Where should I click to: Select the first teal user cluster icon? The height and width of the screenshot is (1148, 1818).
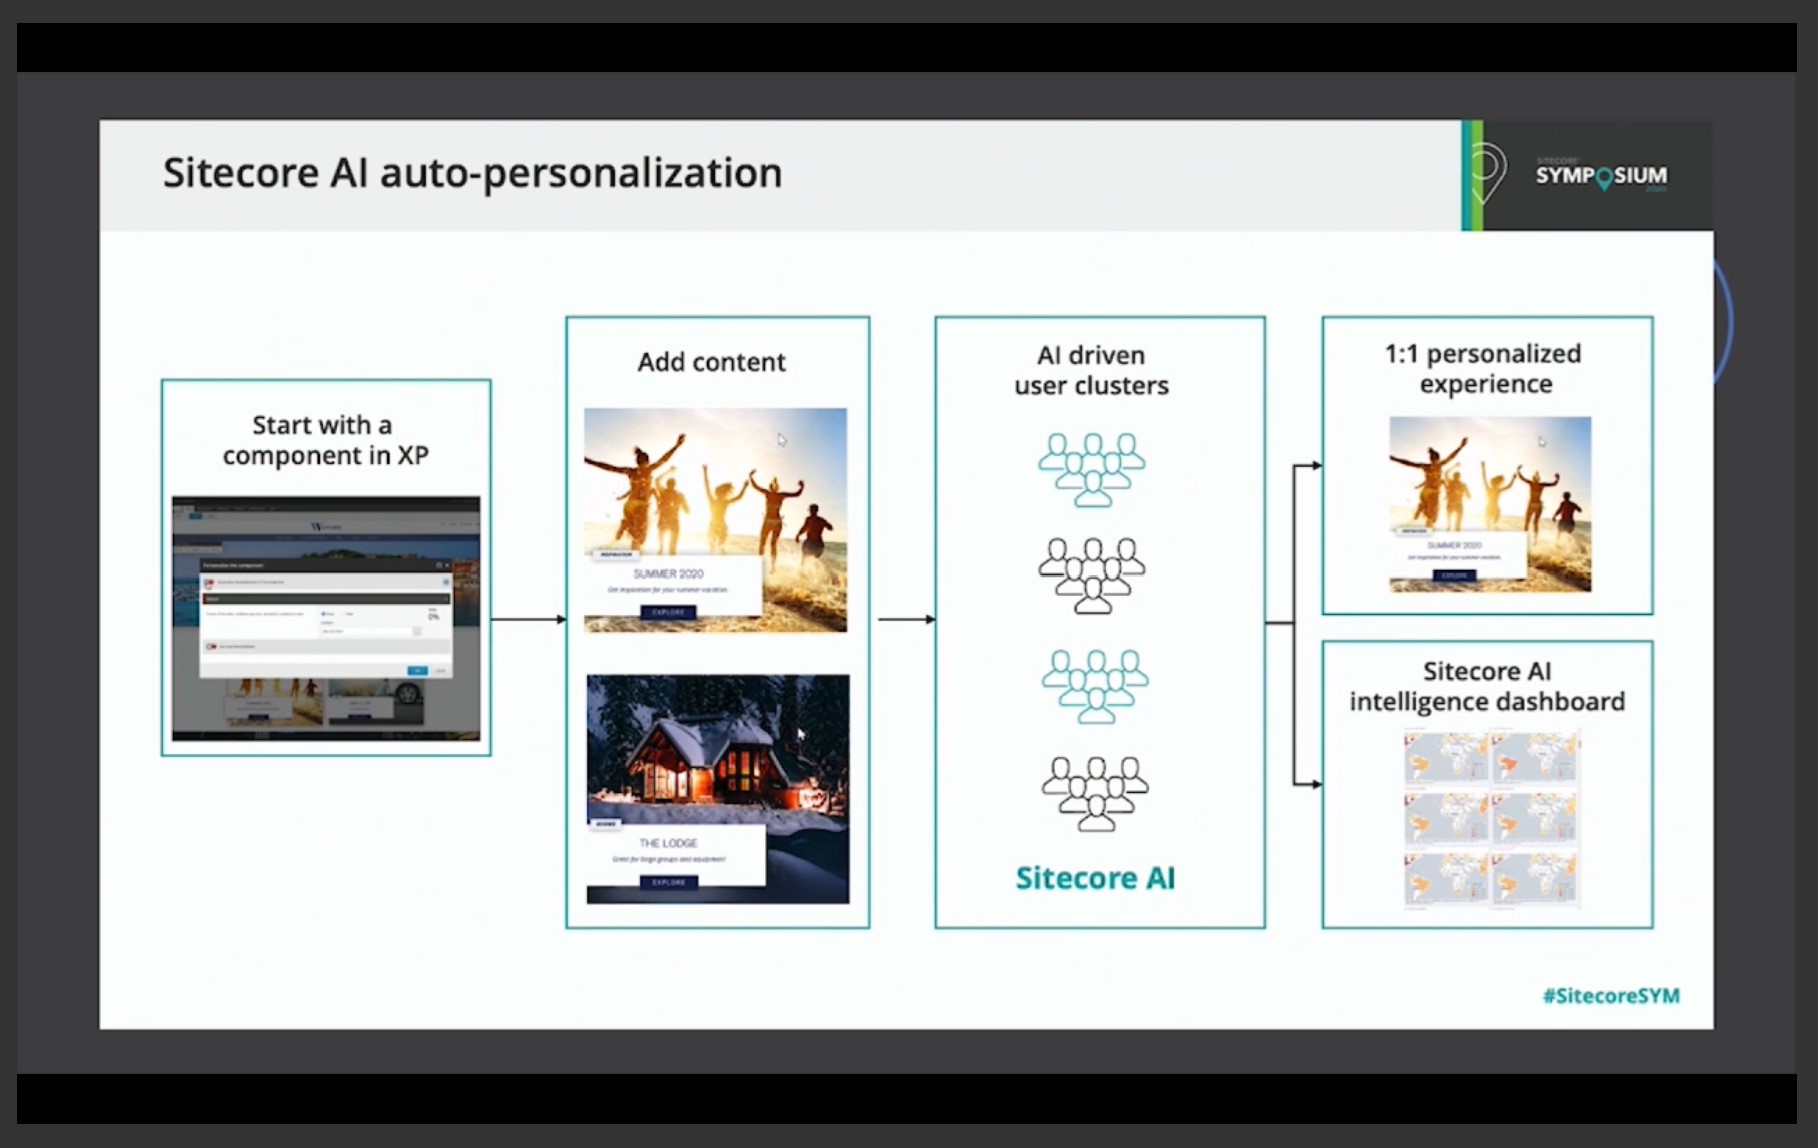(x=1092, y=469)
